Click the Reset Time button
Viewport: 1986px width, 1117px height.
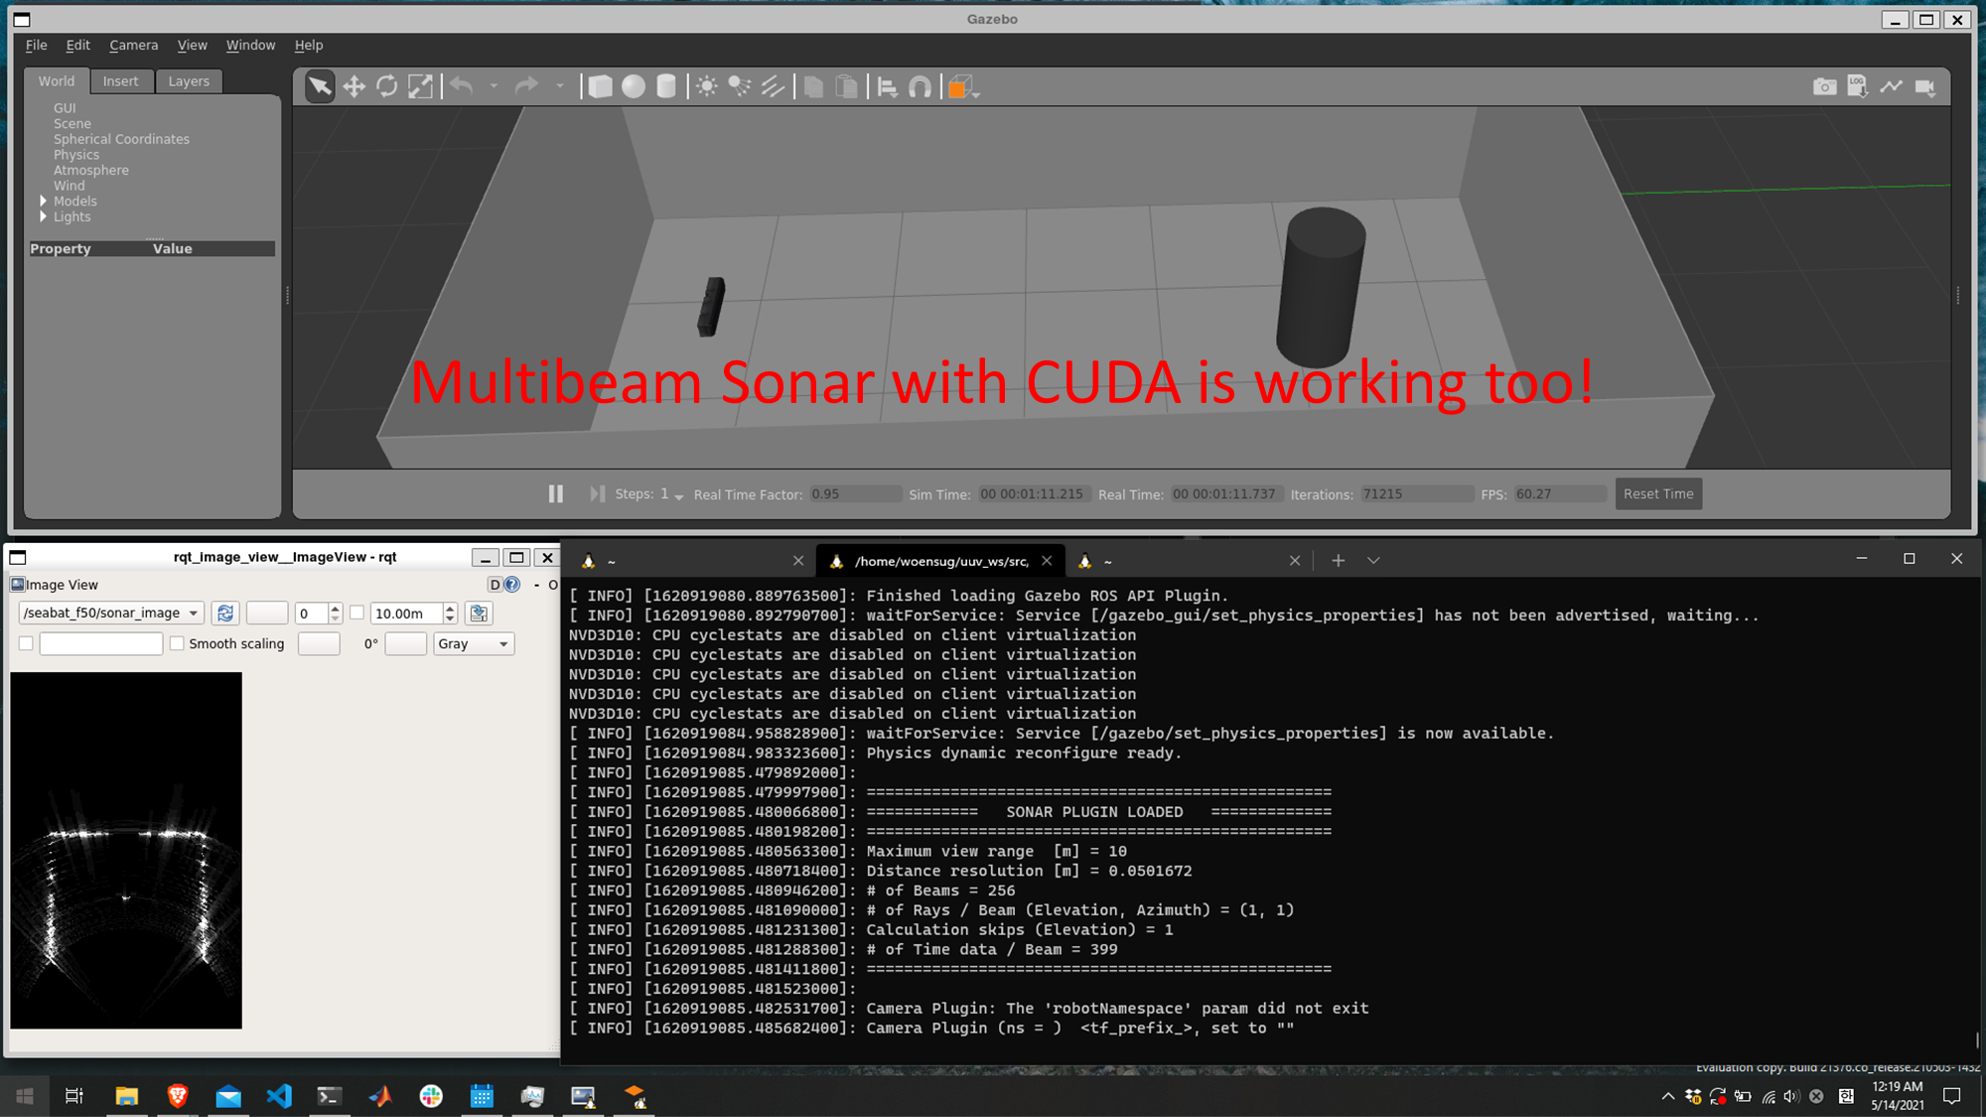[1658, 494]
